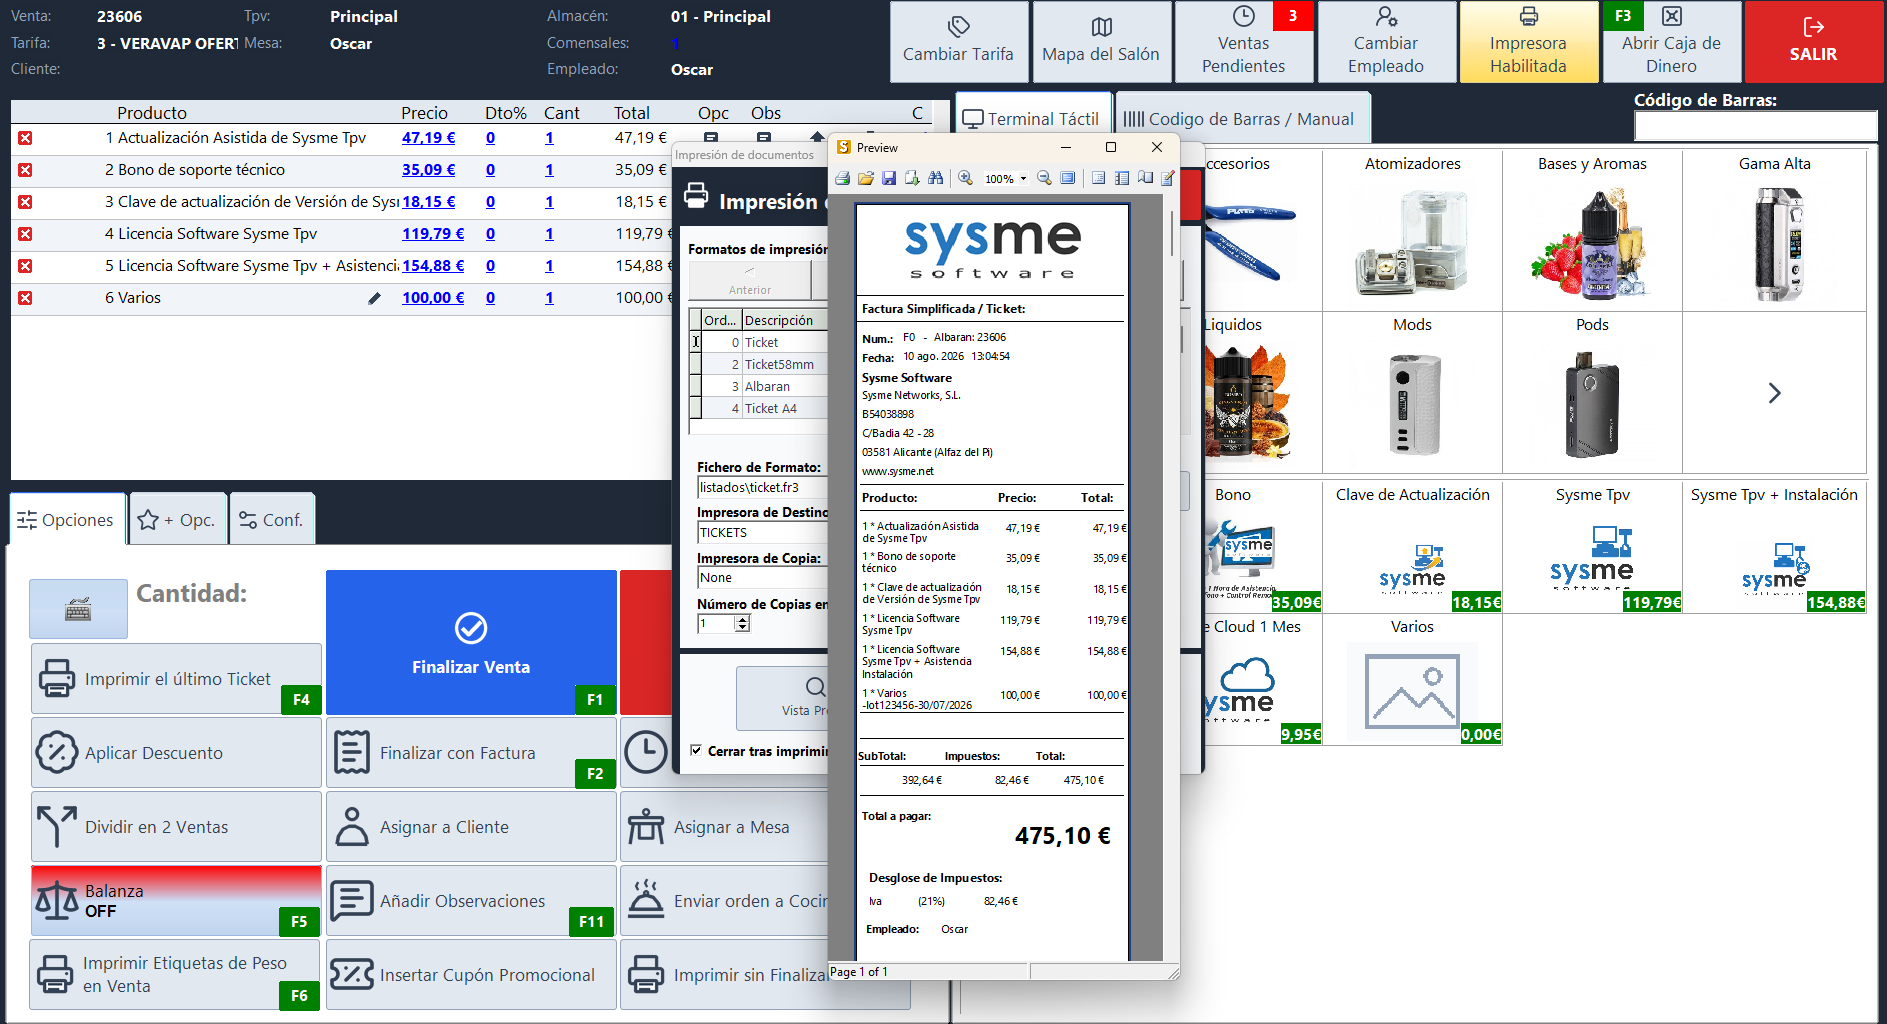Show next page of product categories
The width and height of the screenshot is (1887, 1024).
[1774, 393]
